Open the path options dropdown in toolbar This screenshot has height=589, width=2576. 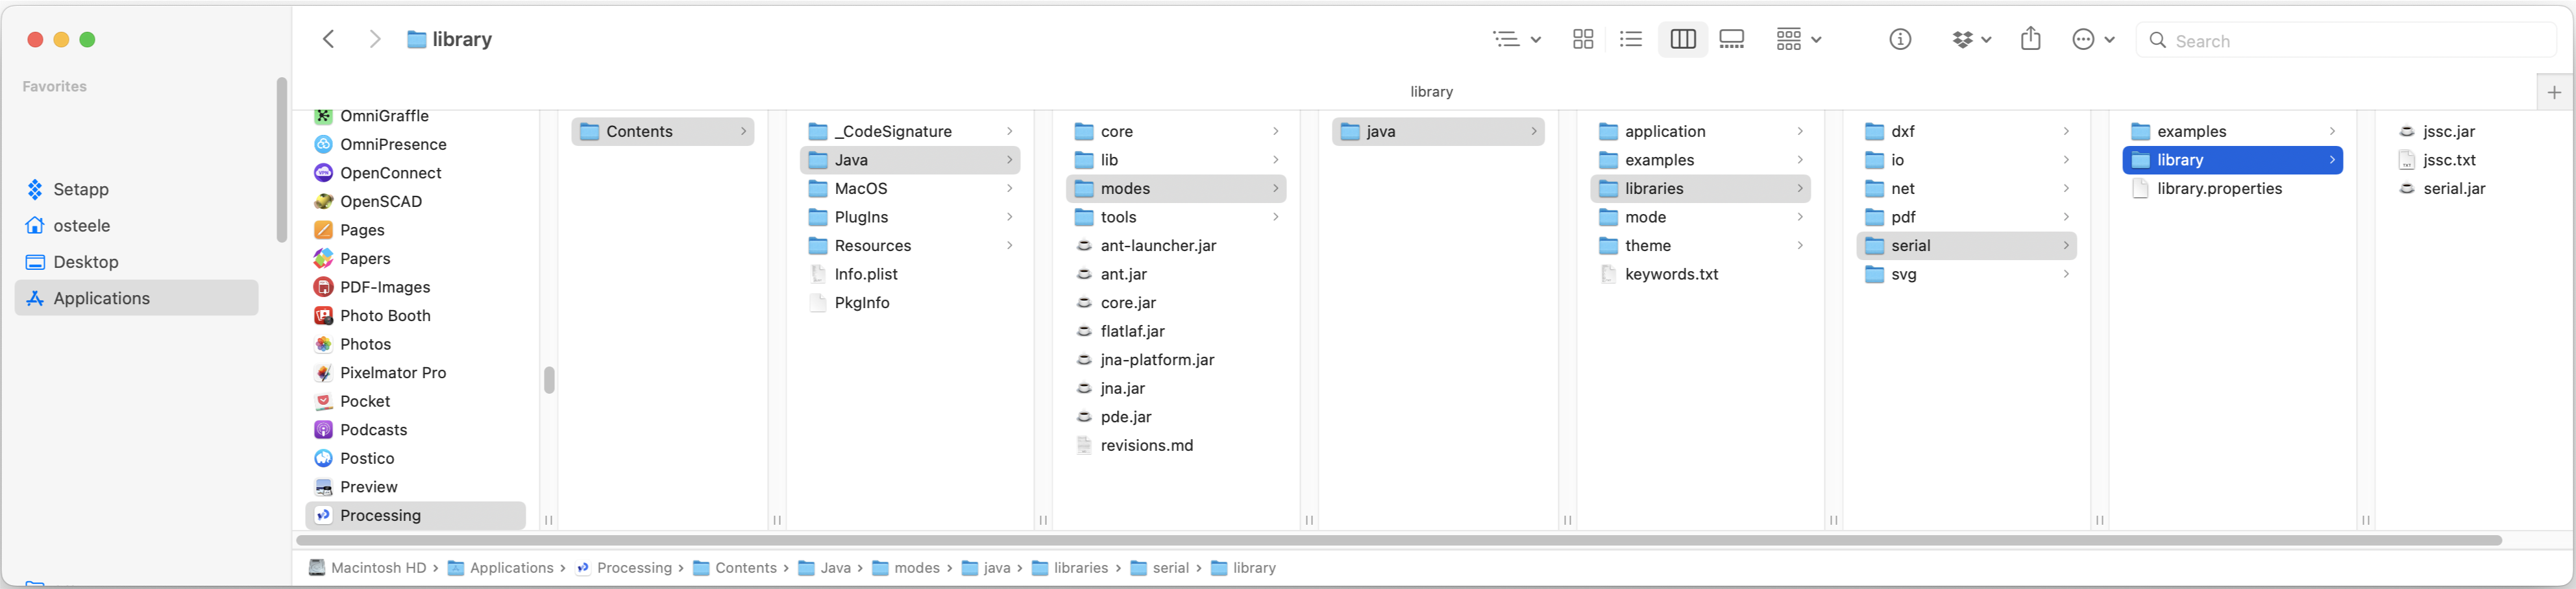1516,39
